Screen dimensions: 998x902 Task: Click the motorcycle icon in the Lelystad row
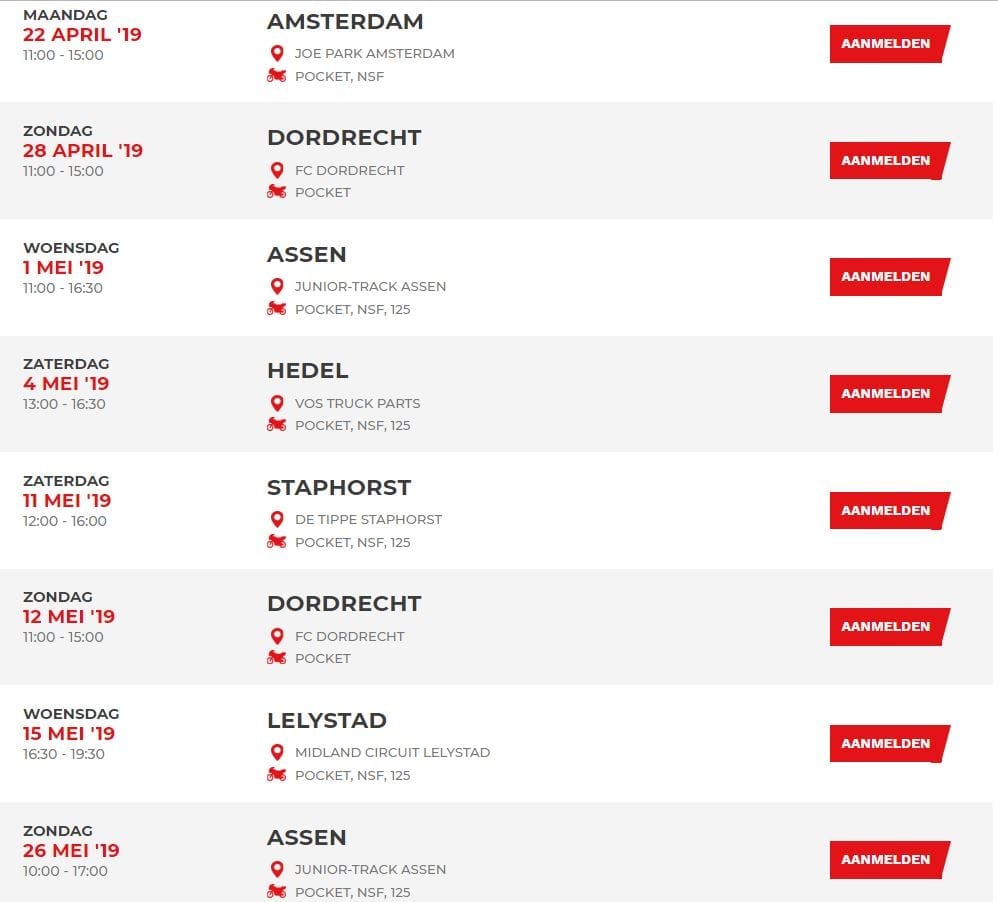point(276,775)
